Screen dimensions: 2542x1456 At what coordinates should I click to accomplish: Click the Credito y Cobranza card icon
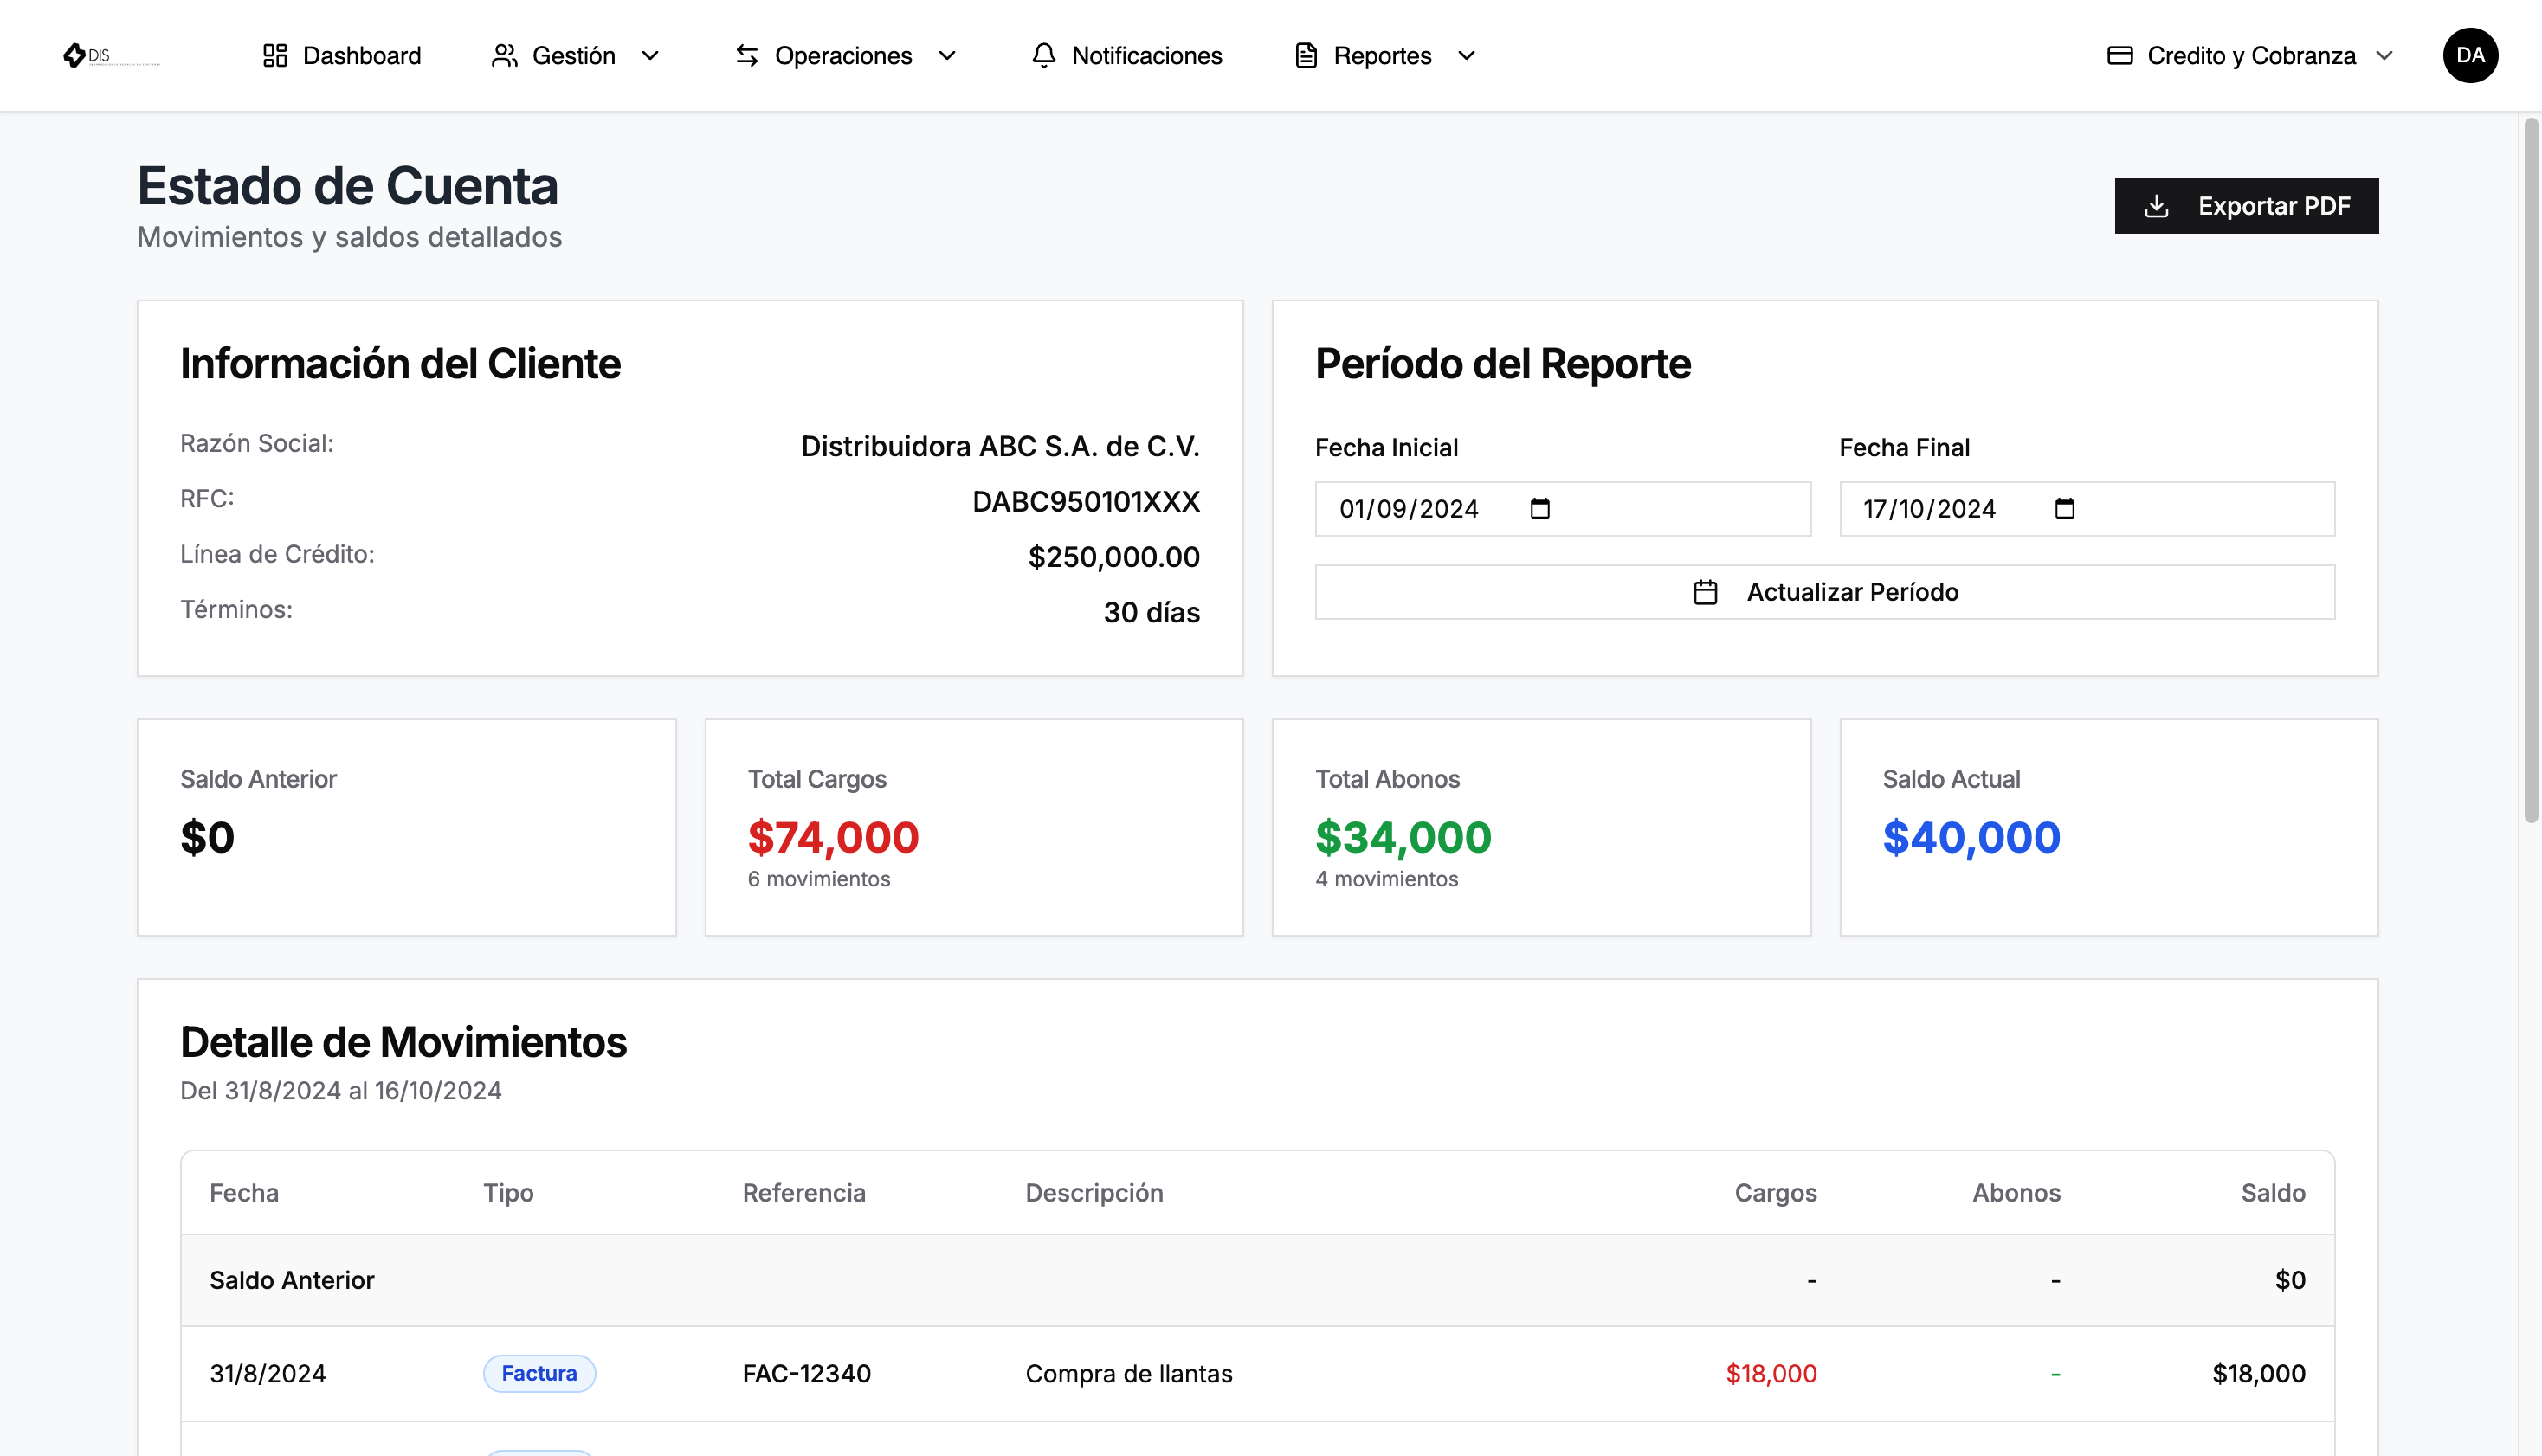(x=2119, y=55)
